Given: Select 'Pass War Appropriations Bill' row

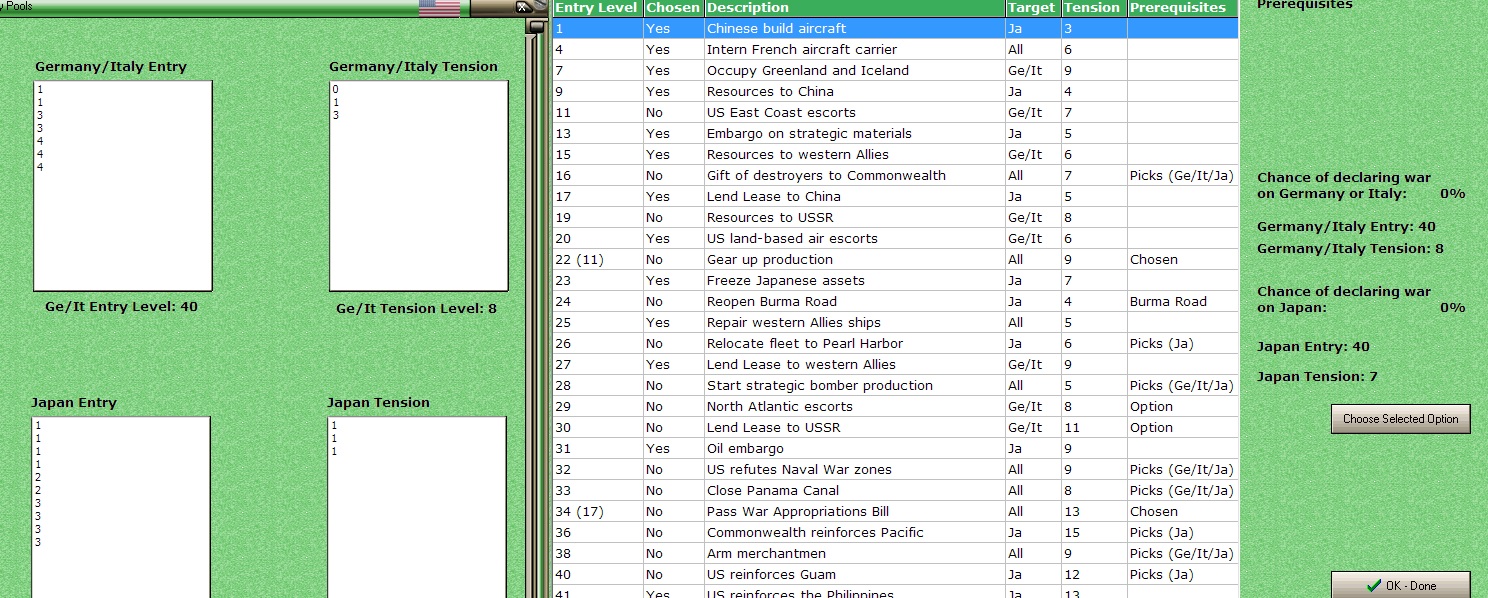Looking at the screenshot, I should [x=895, y=512].
